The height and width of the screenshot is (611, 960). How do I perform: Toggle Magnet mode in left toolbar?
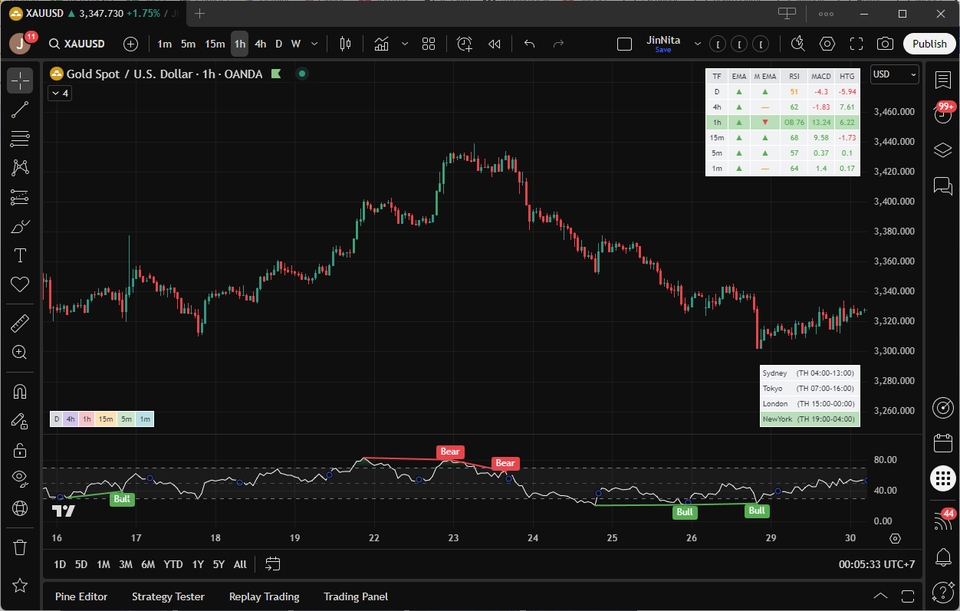(20, 391)
